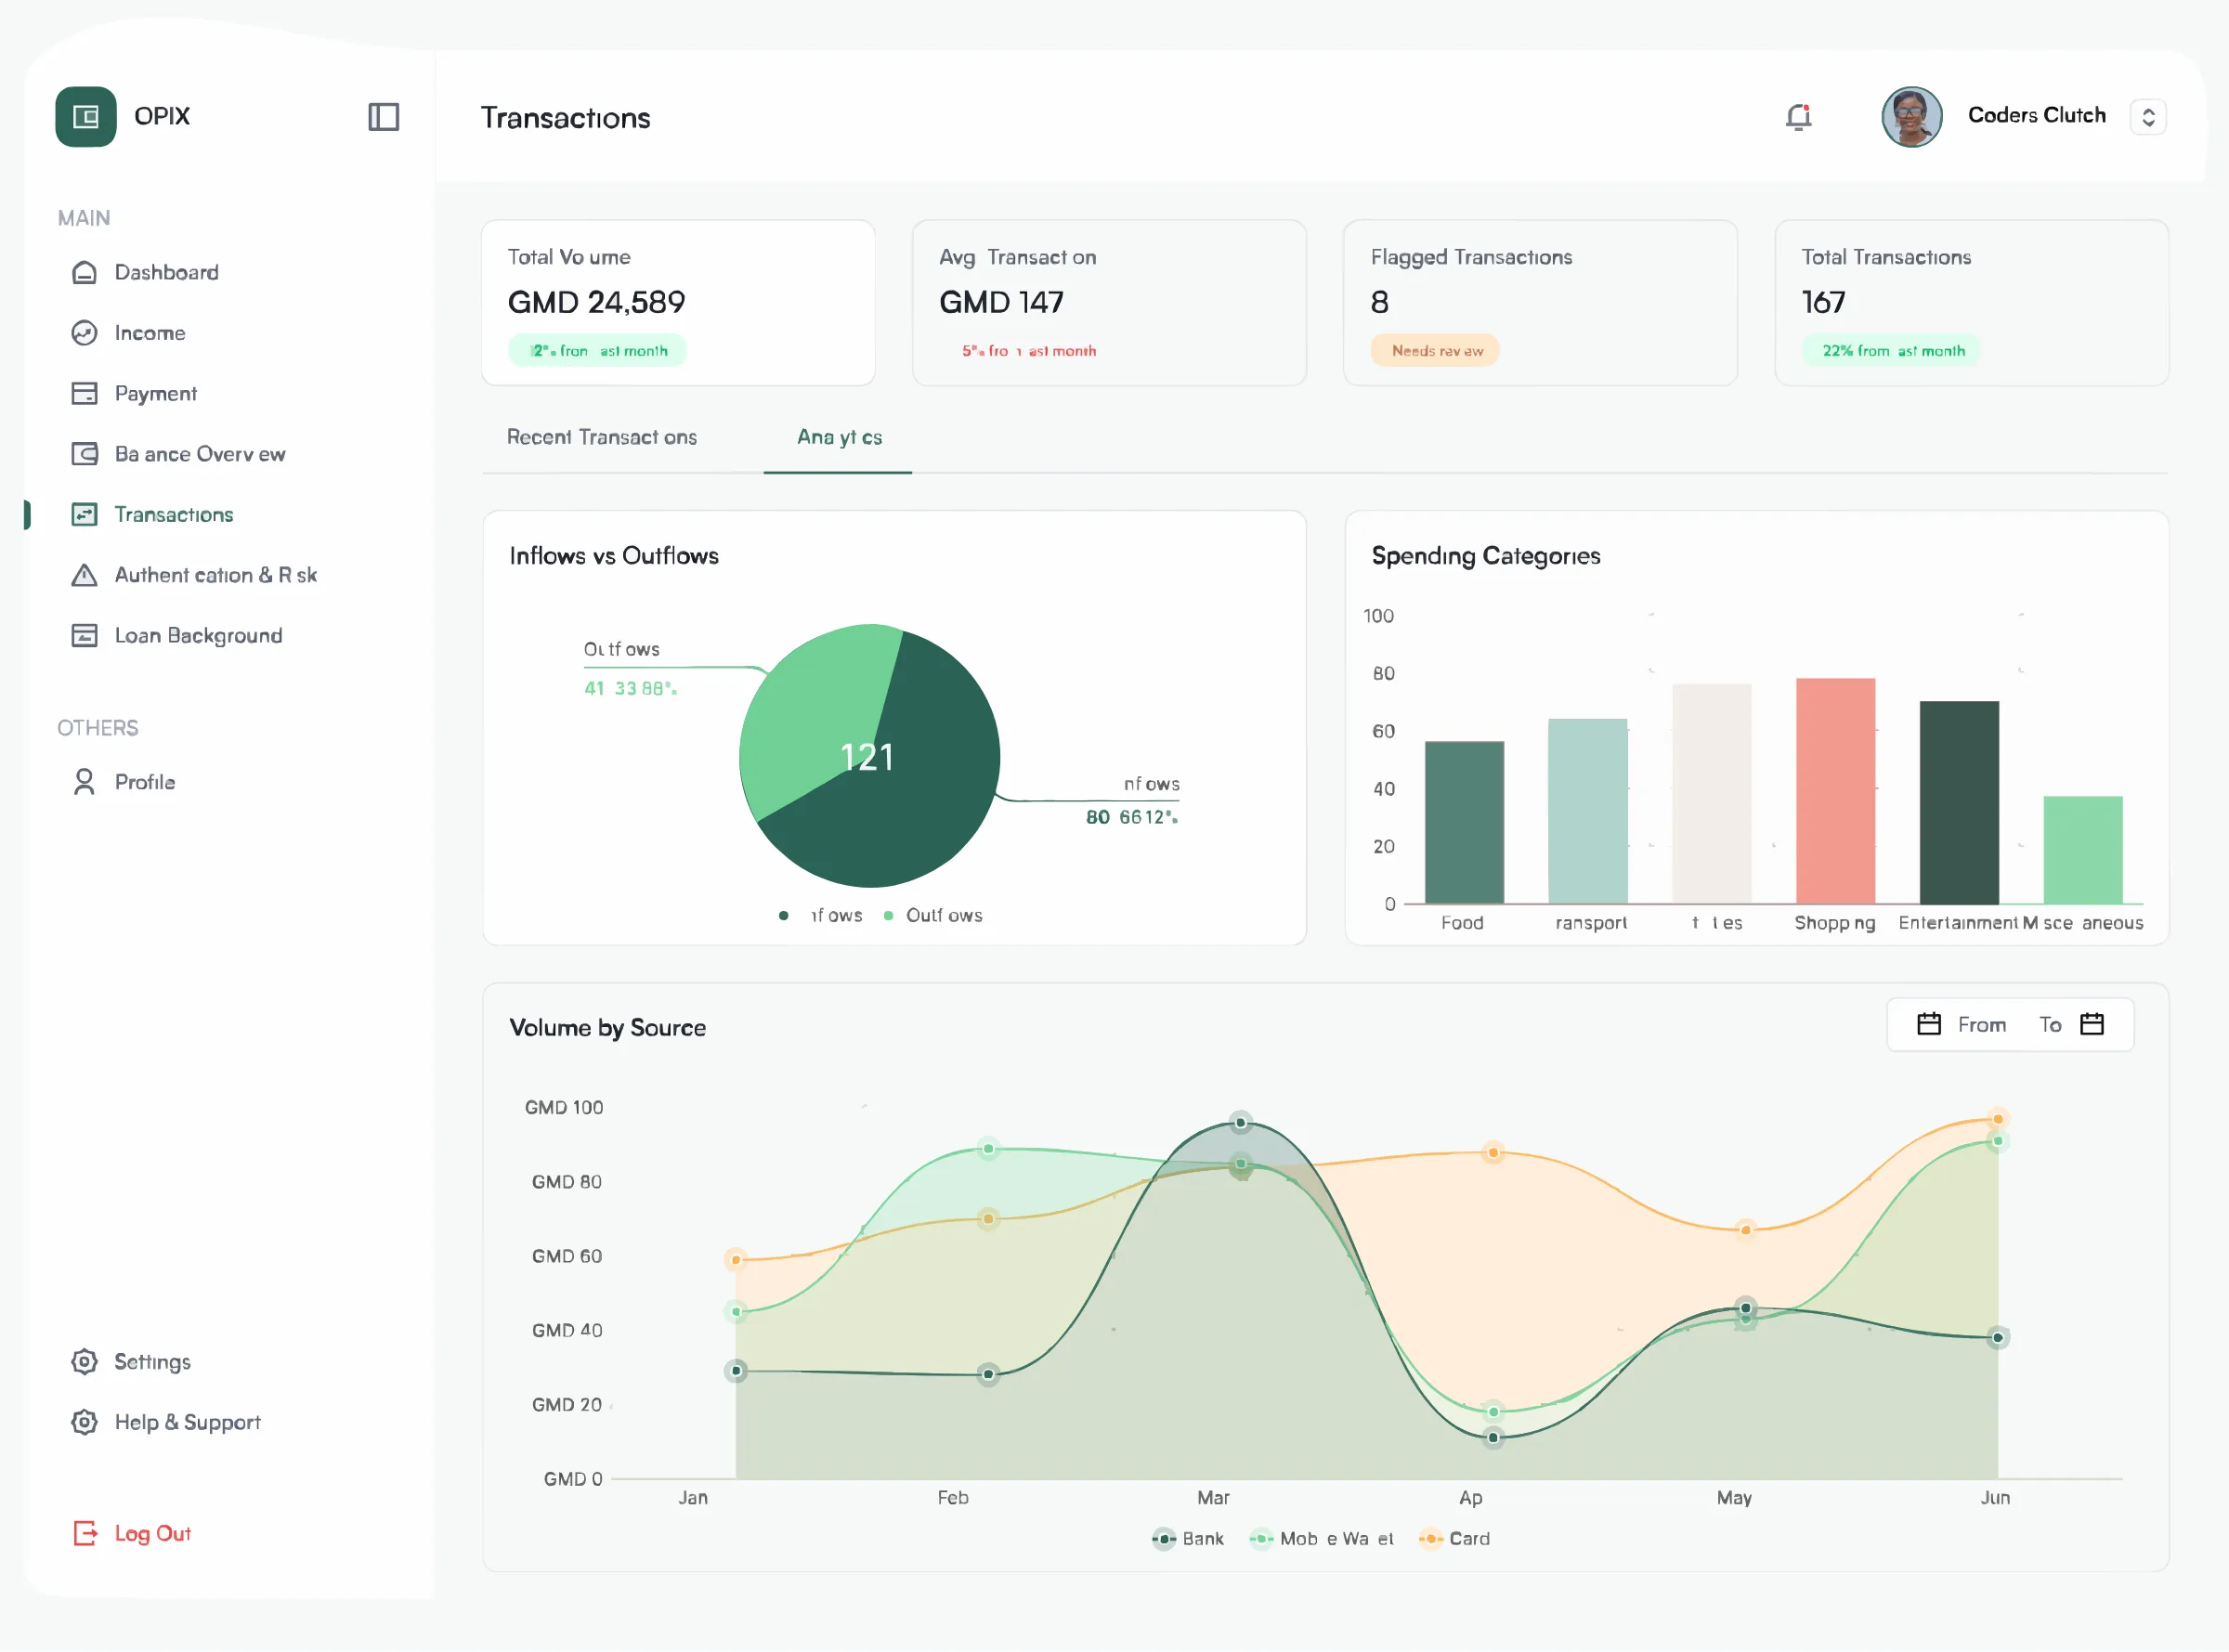2229x1652 pixels.
Task: Click the 121 pie chart center value
Action: [x=867, y=757]
